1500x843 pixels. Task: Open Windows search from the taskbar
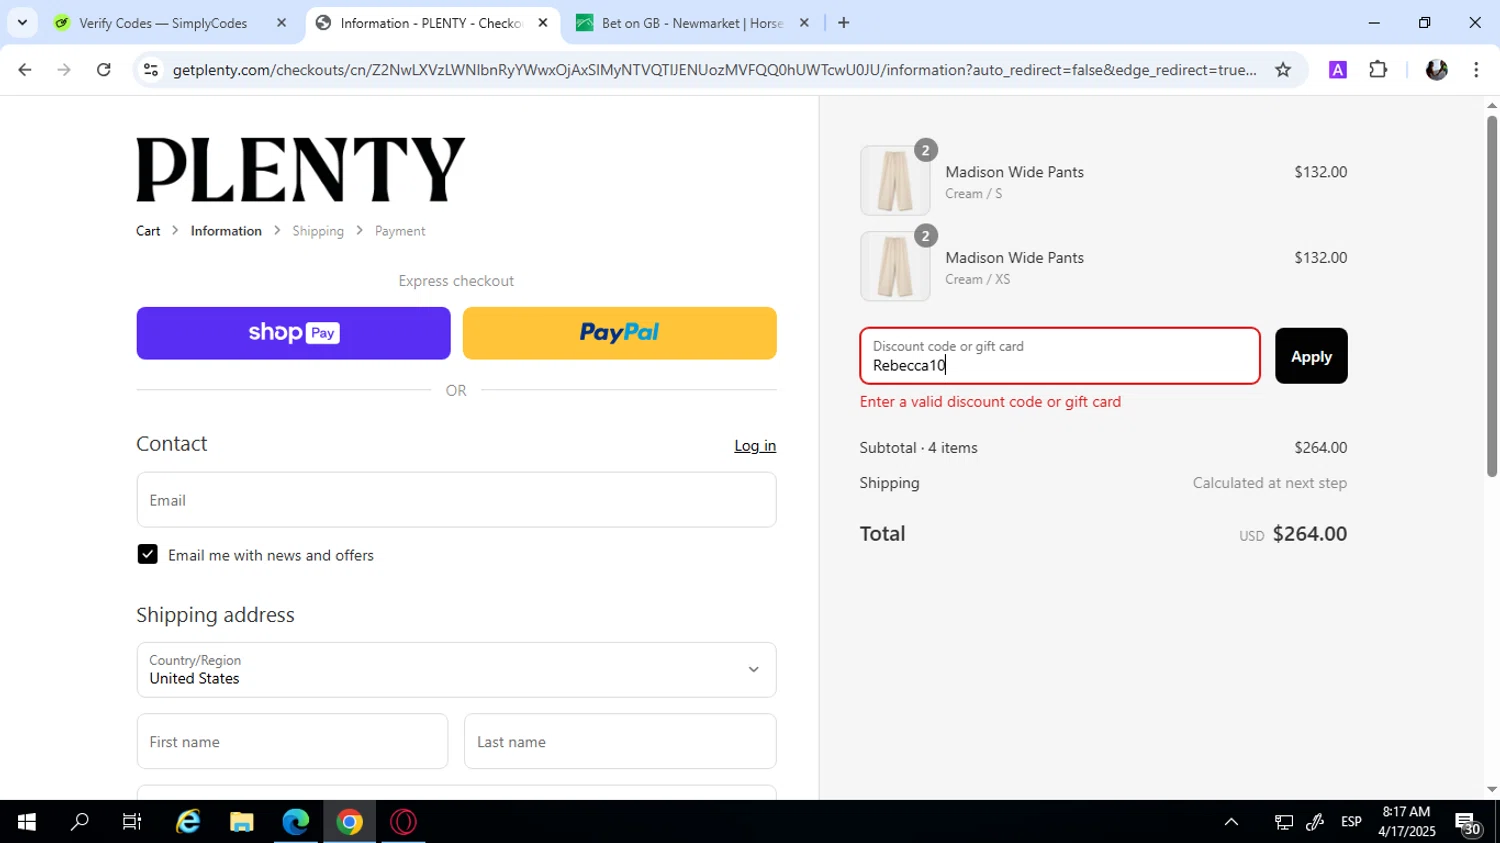[x=79, y=822]
